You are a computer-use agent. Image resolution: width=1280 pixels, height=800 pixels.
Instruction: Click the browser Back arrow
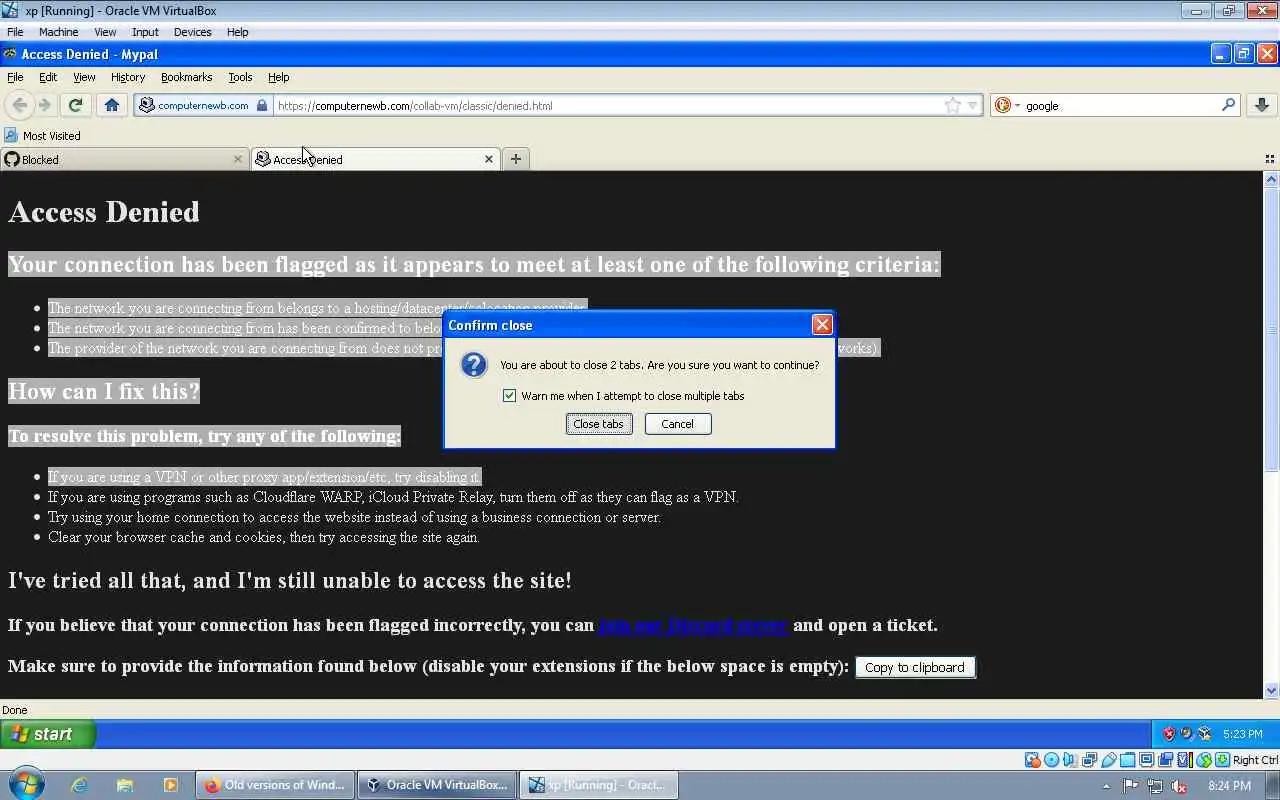click(x=20, y=105)
